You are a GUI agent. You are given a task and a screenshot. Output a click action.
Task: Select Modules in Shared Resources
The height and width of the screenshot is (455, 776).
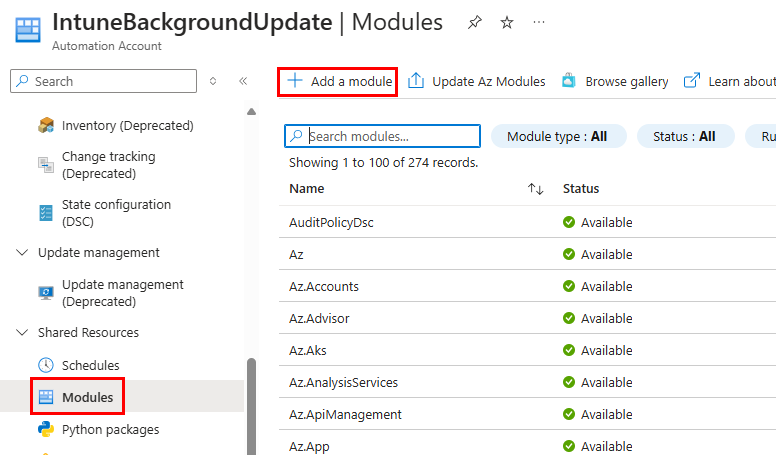pos(87,397)
